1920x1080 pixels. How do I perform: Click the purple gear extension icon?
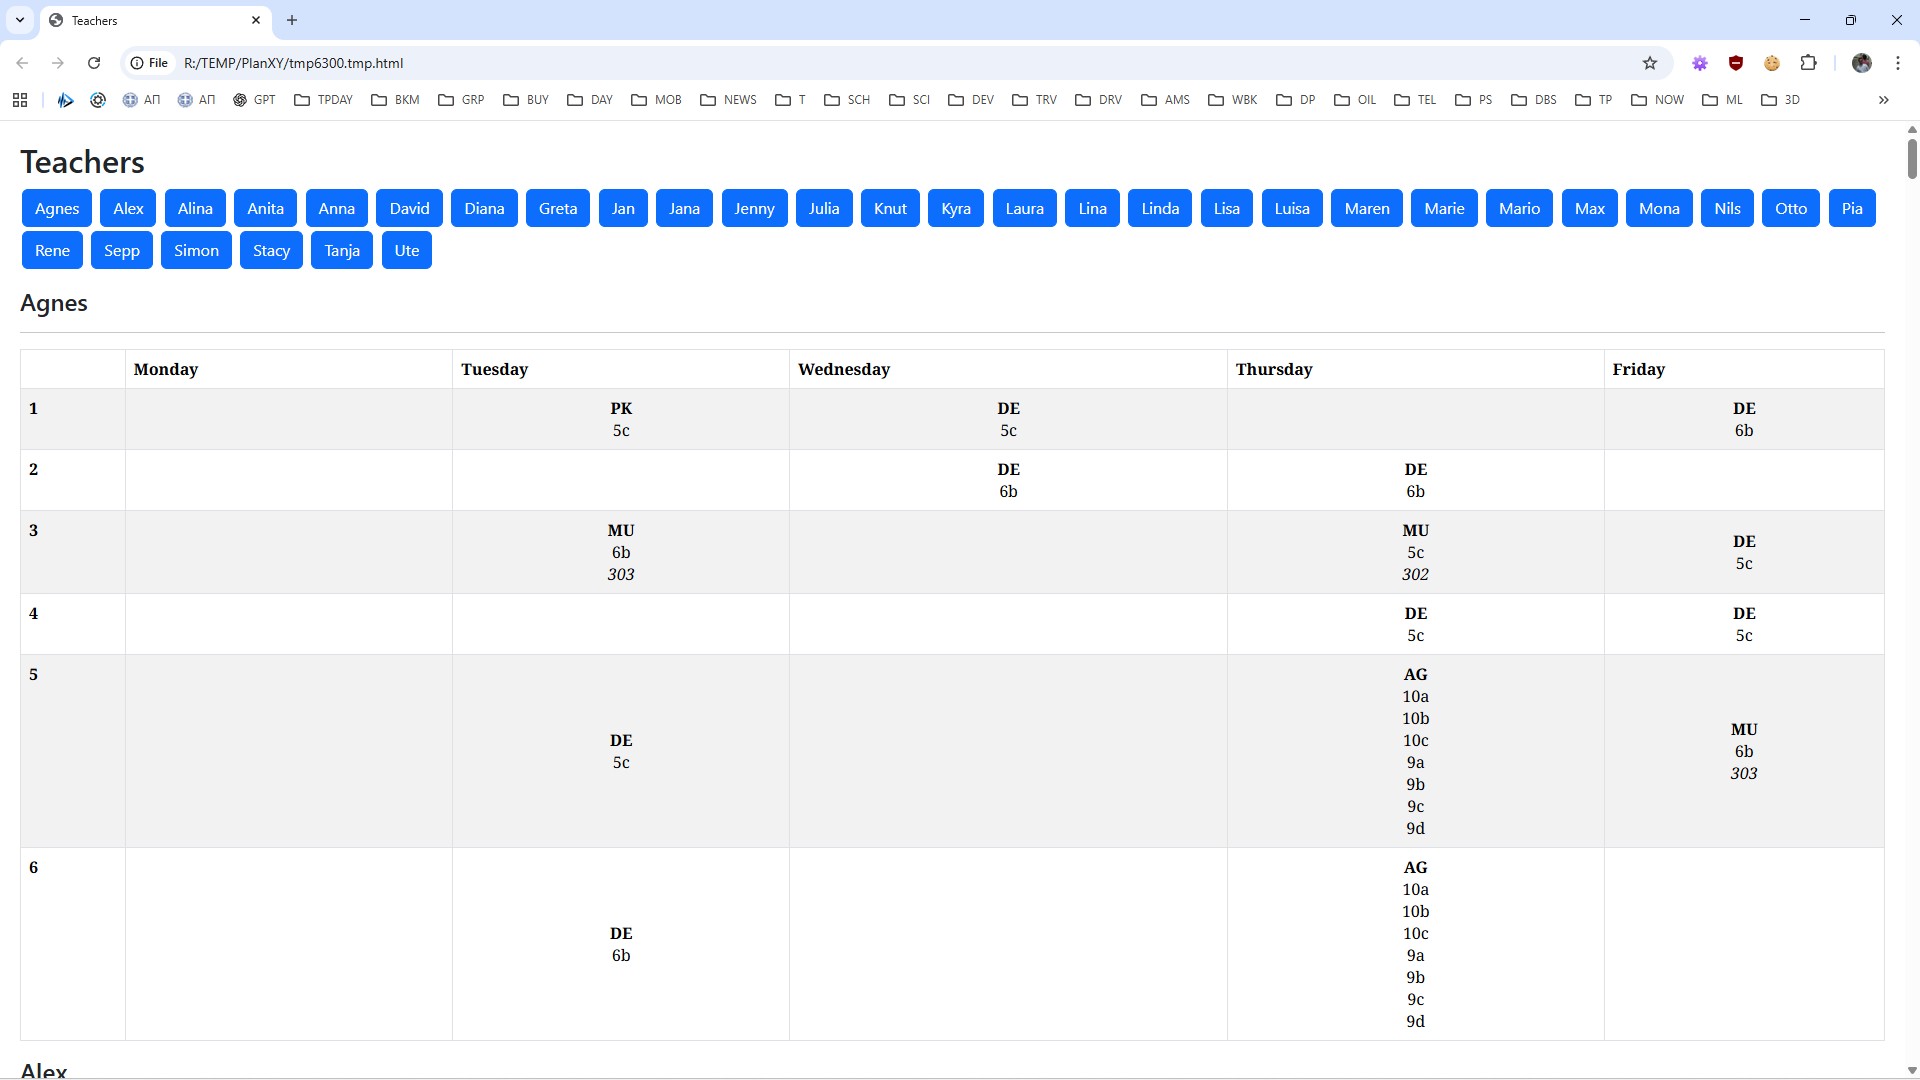point(1700,63)
